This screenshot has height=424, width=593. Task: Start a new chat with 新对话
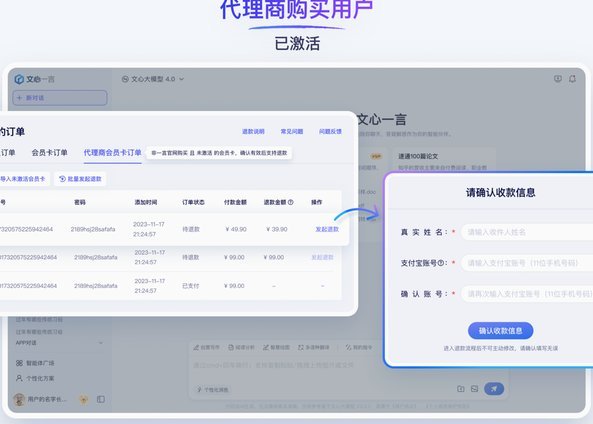(x=60, y=98)
